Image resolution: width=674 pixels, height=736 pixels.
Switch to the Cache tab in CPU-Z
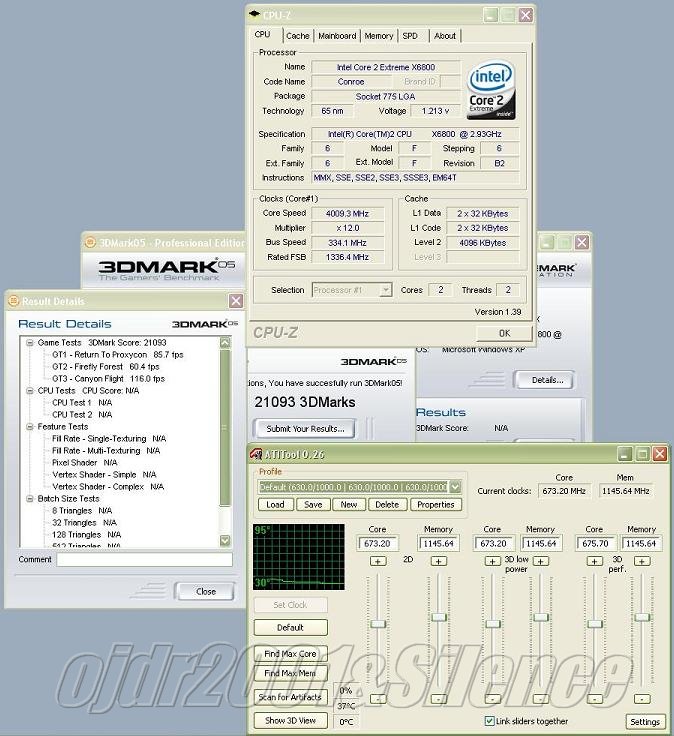(x=298, y=36)
